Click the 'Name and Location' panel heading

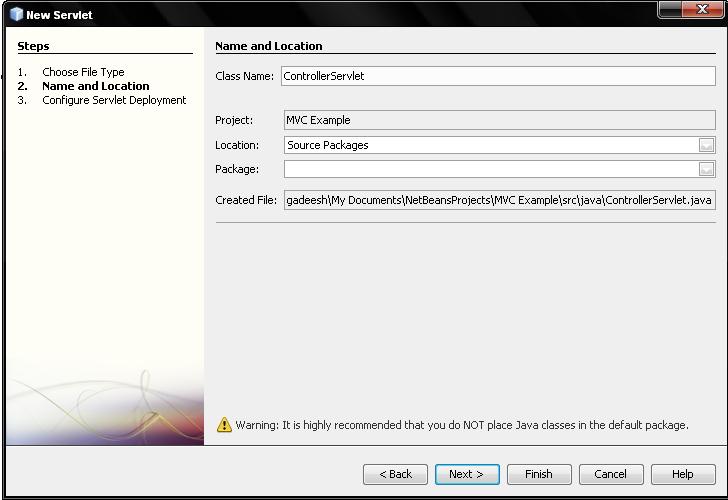pyautogui.click(x=268, y=46)
